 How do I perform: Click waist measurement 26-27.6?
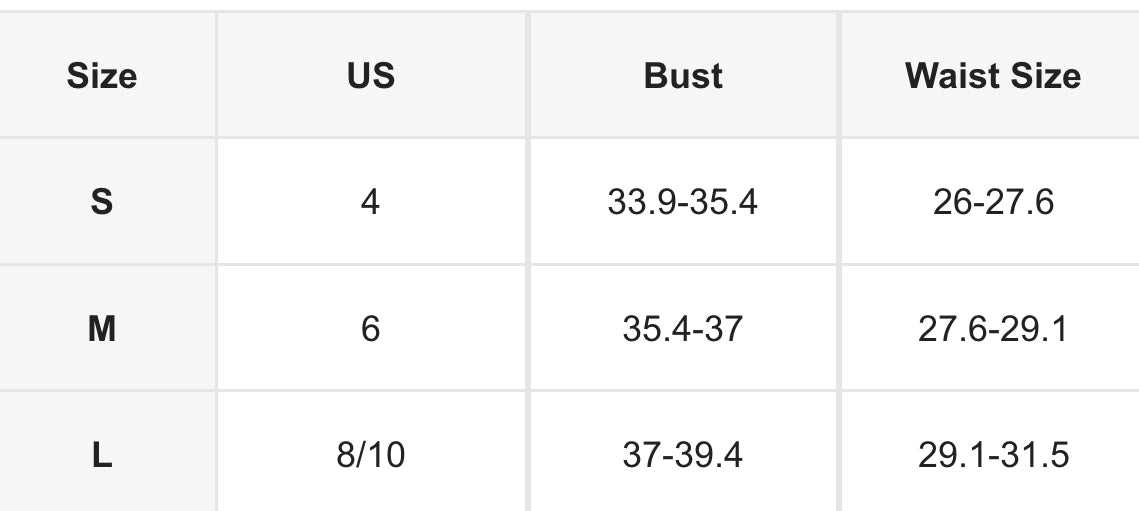pyautogui.click(x=993, y=203)
